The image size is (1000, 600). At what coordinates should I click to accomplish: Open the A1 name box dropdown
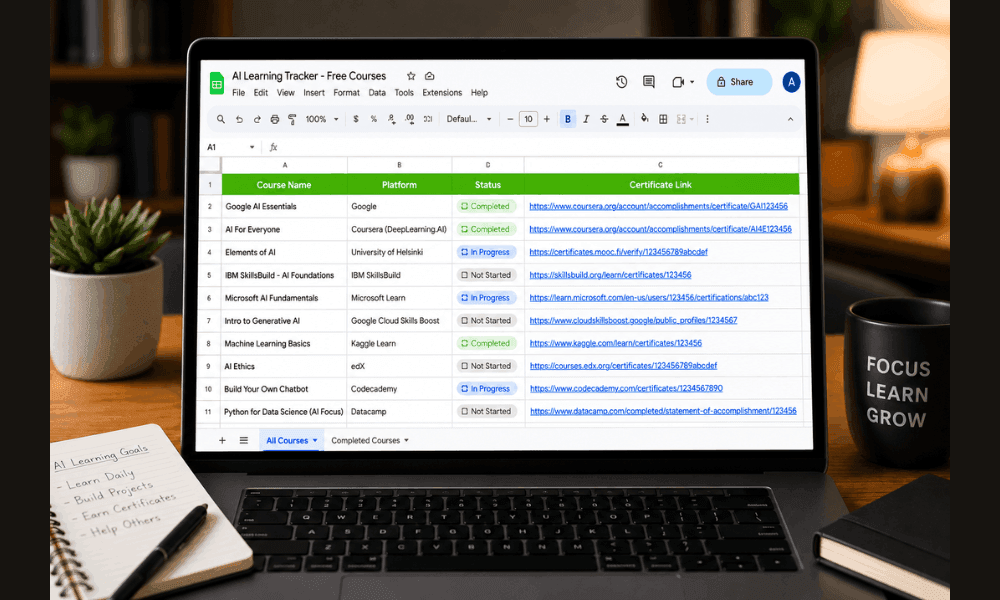point(252,147)
